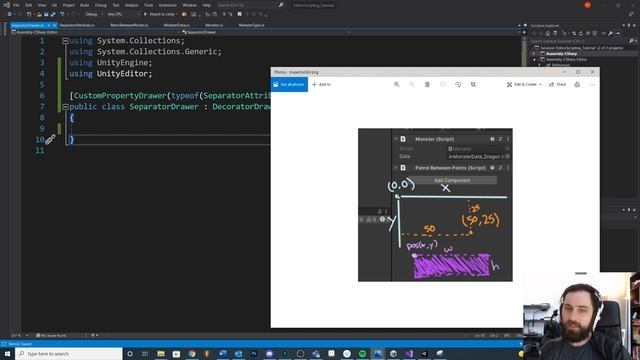640x360 pixels.
Task: Click the Open File icon in the toolbar
Action: 39,14
